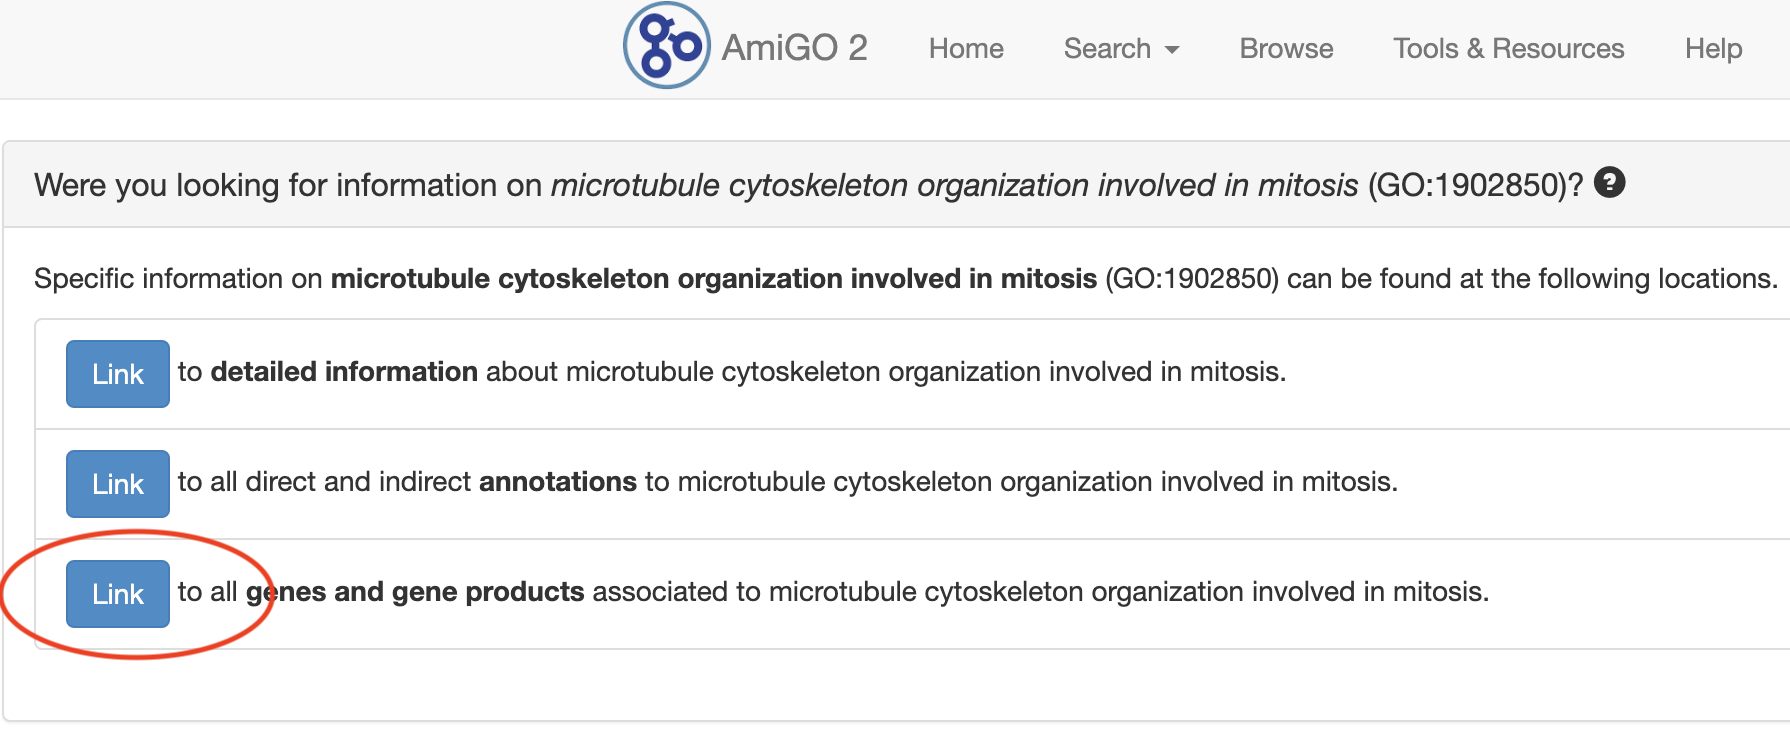Open the Link button for annotations

click(x=118, y=484)
